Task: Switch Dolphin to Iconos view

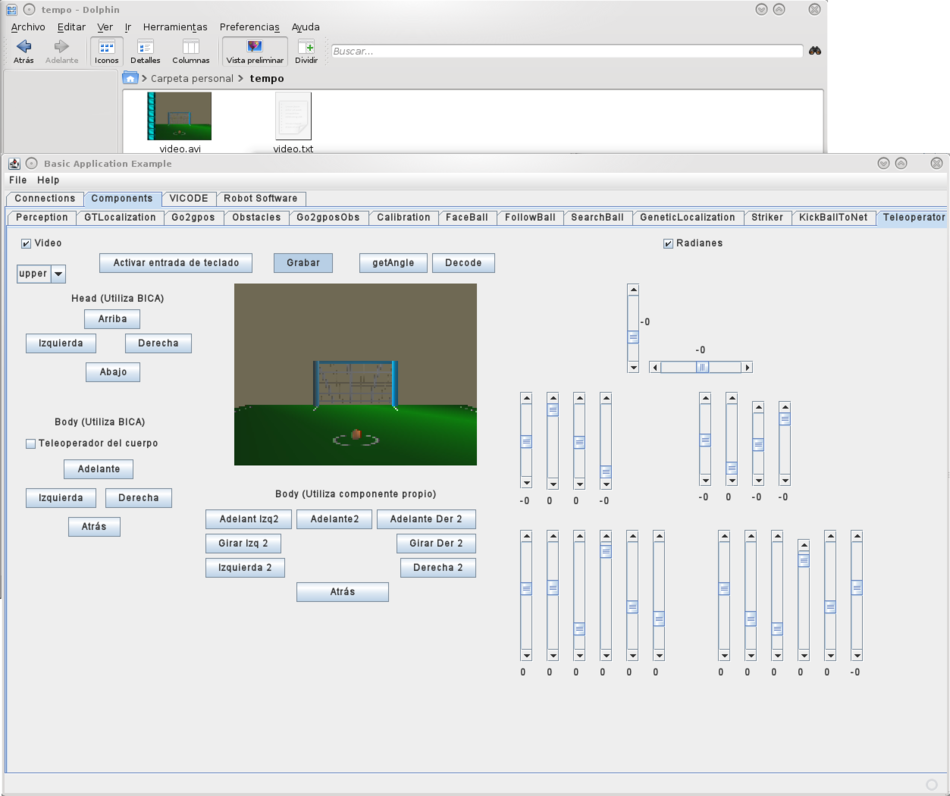Action: 106,48
